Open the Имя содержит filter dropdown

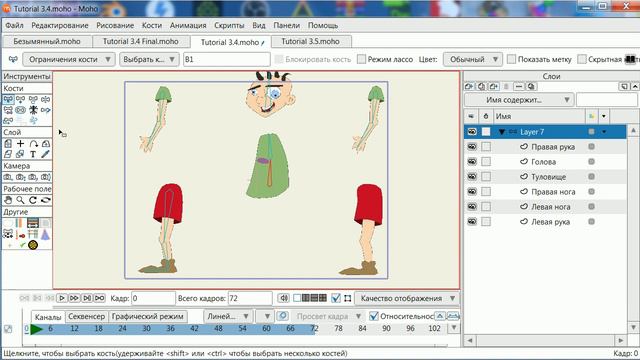pos(519,100)
